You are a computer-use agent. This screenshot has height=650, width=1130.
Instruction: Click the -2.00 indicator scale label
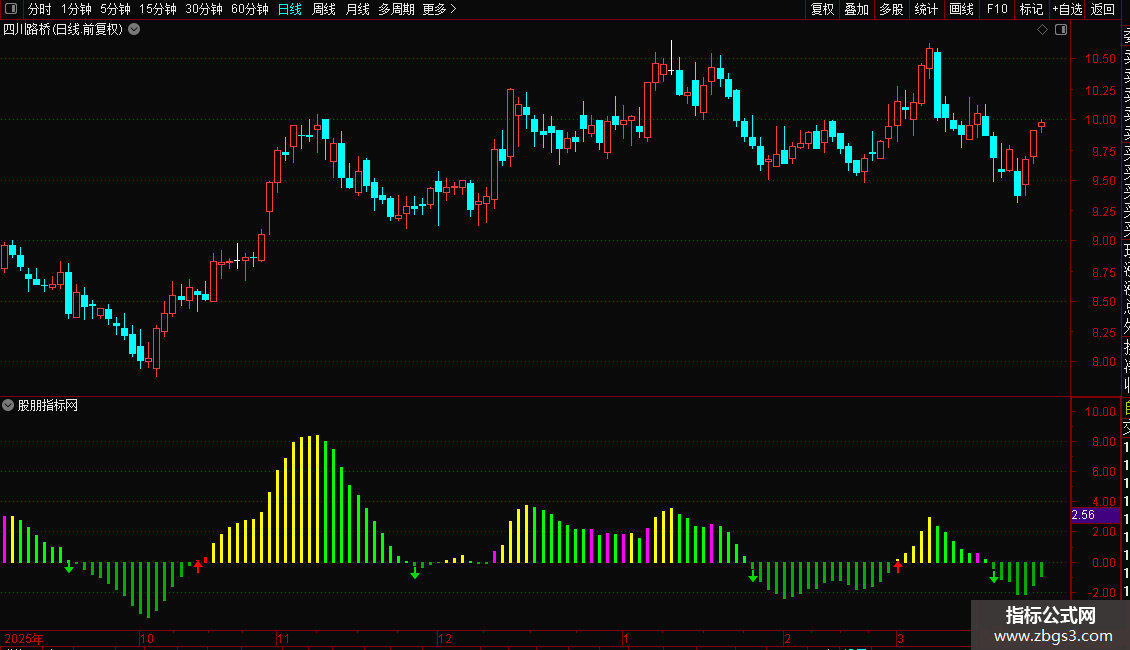click(1102, 593)
